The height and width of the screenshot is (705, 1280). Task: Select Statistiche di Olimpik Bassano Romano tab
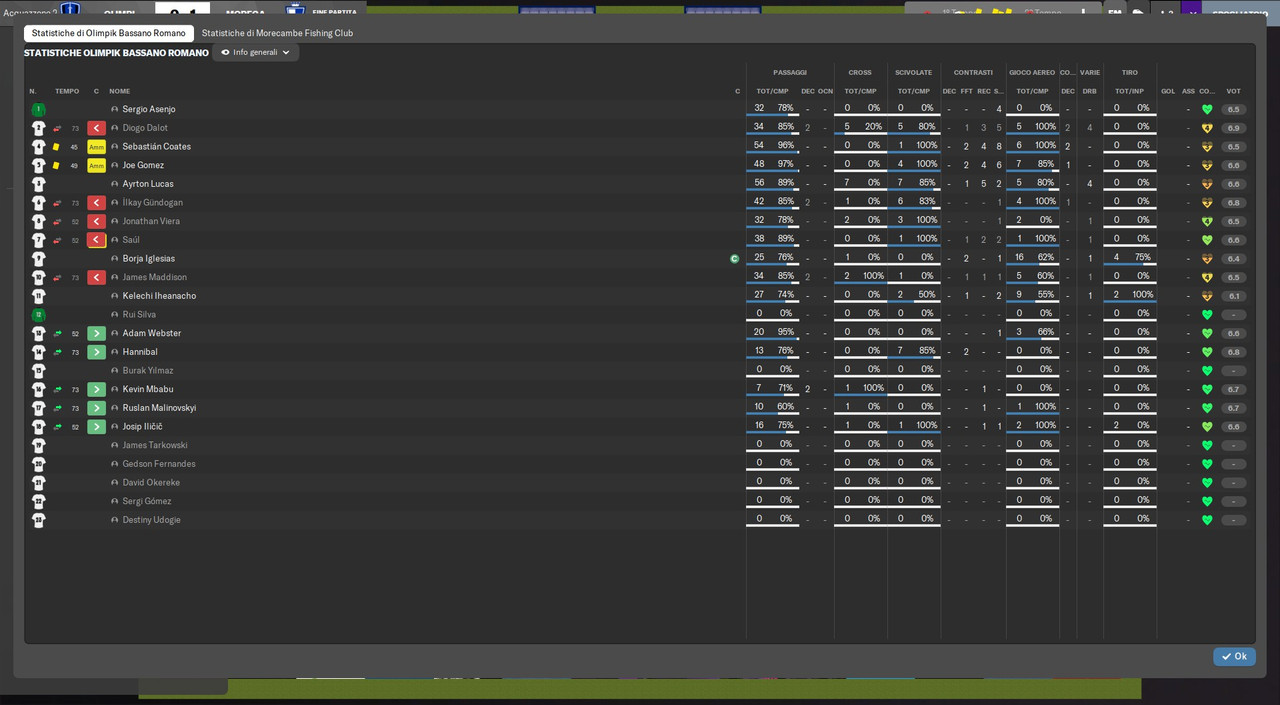(x=109, y=33)
